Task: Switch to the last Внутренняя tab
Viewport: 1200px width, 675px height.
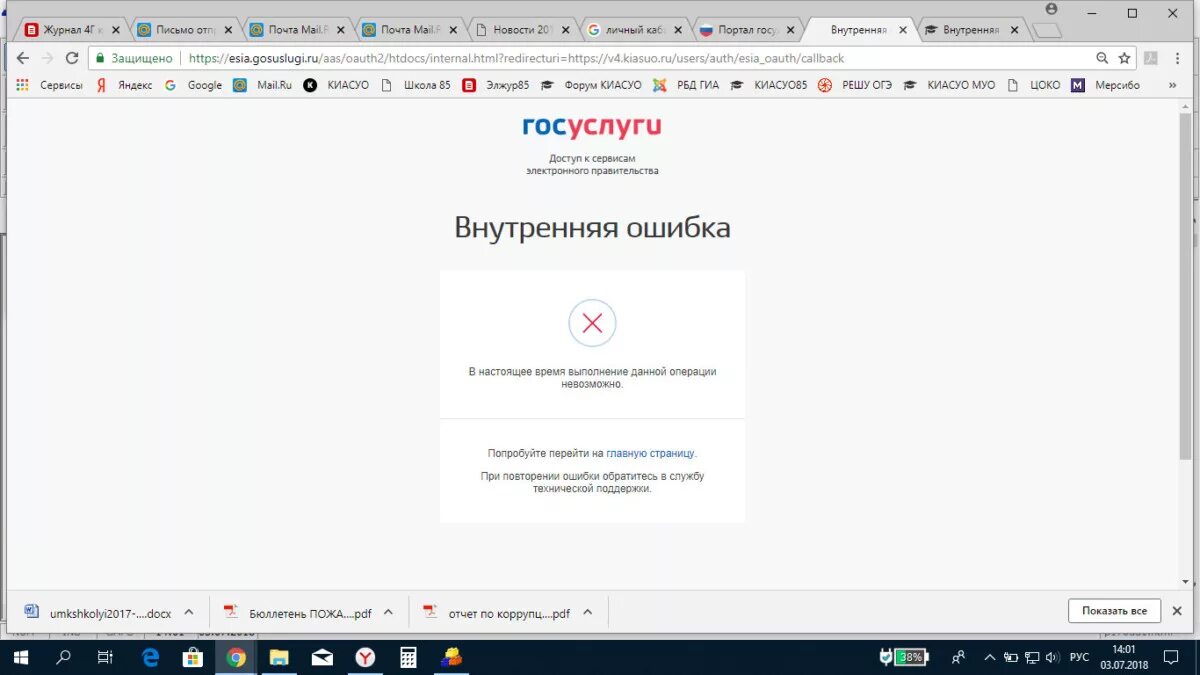Action: point(970,30)
